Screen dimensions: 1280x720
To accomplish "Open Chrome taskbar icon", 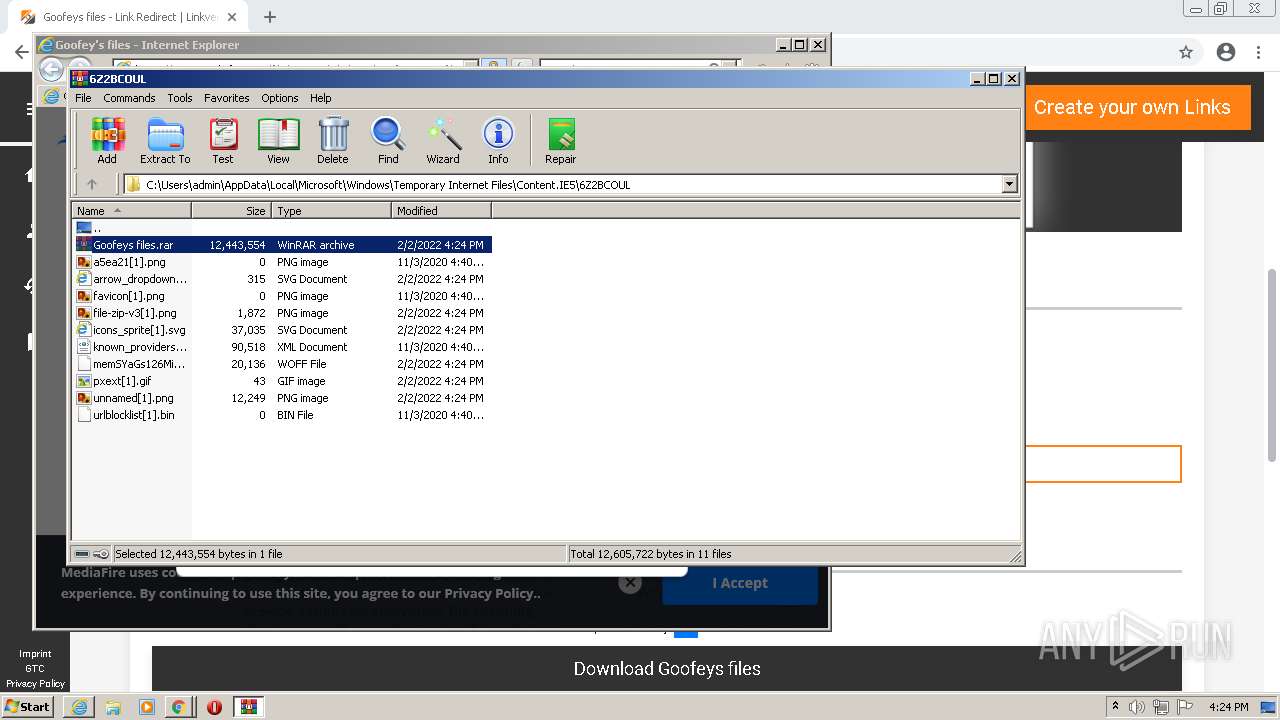I will point(178,707).
